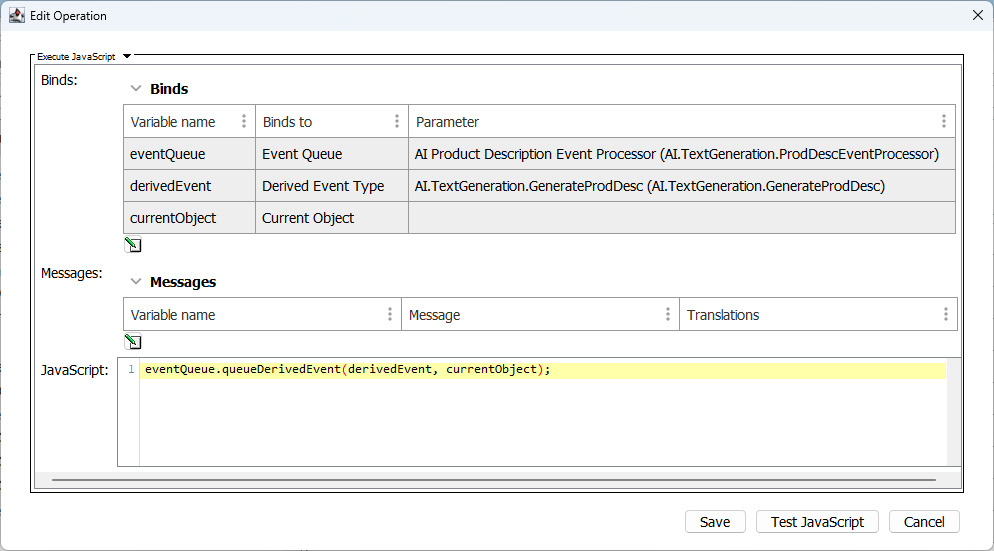Open Variable name column menu in Binds table
The image size is (994, 551).
244,122
